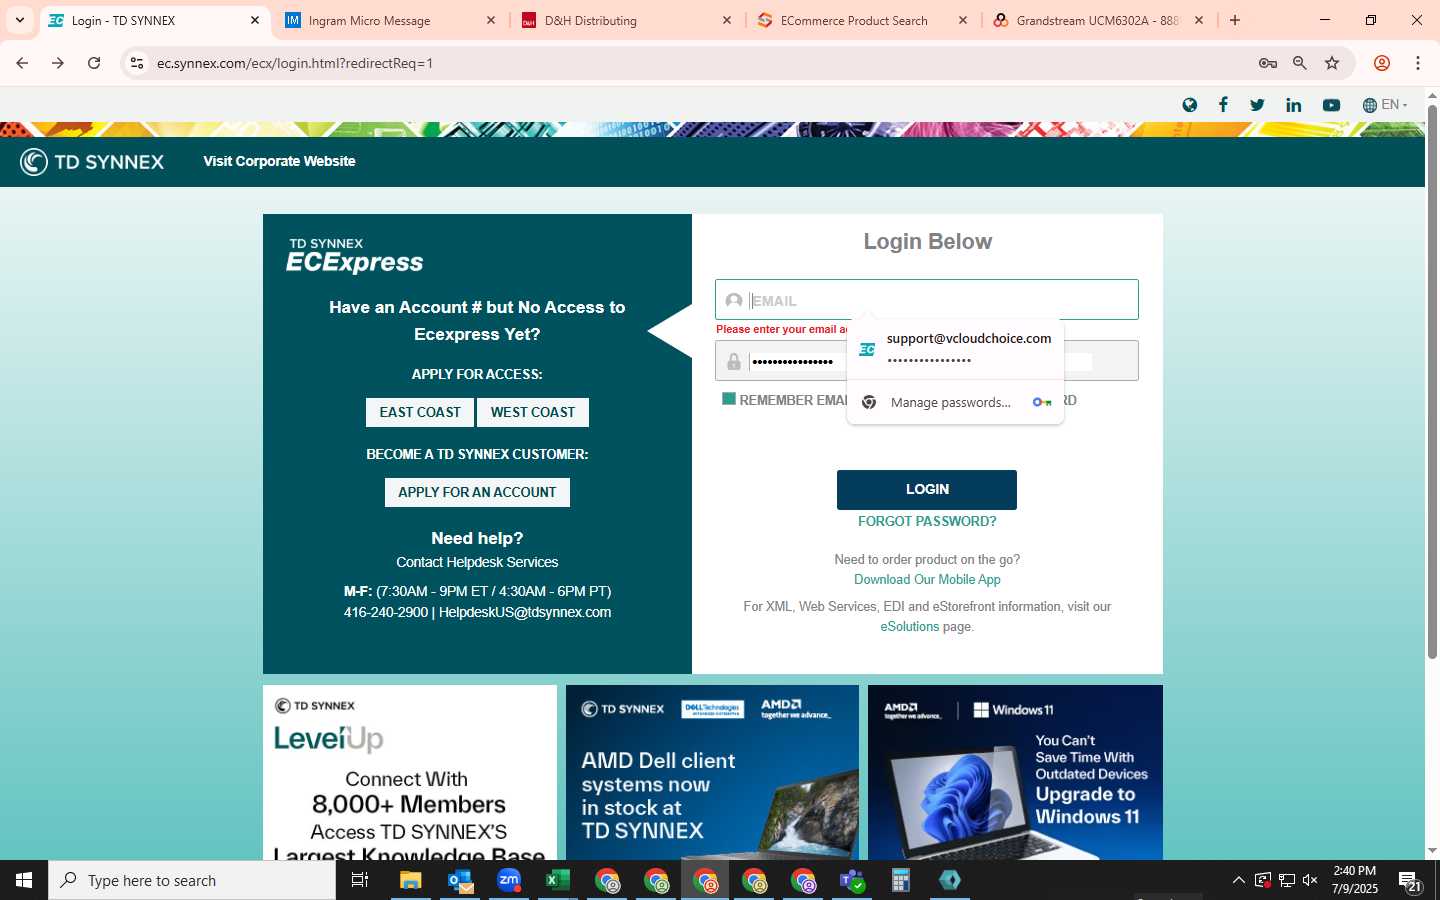Open the Twitter bird icon
The image size is (1440, 900).
pyautogui.click(x=1257, y=105)
